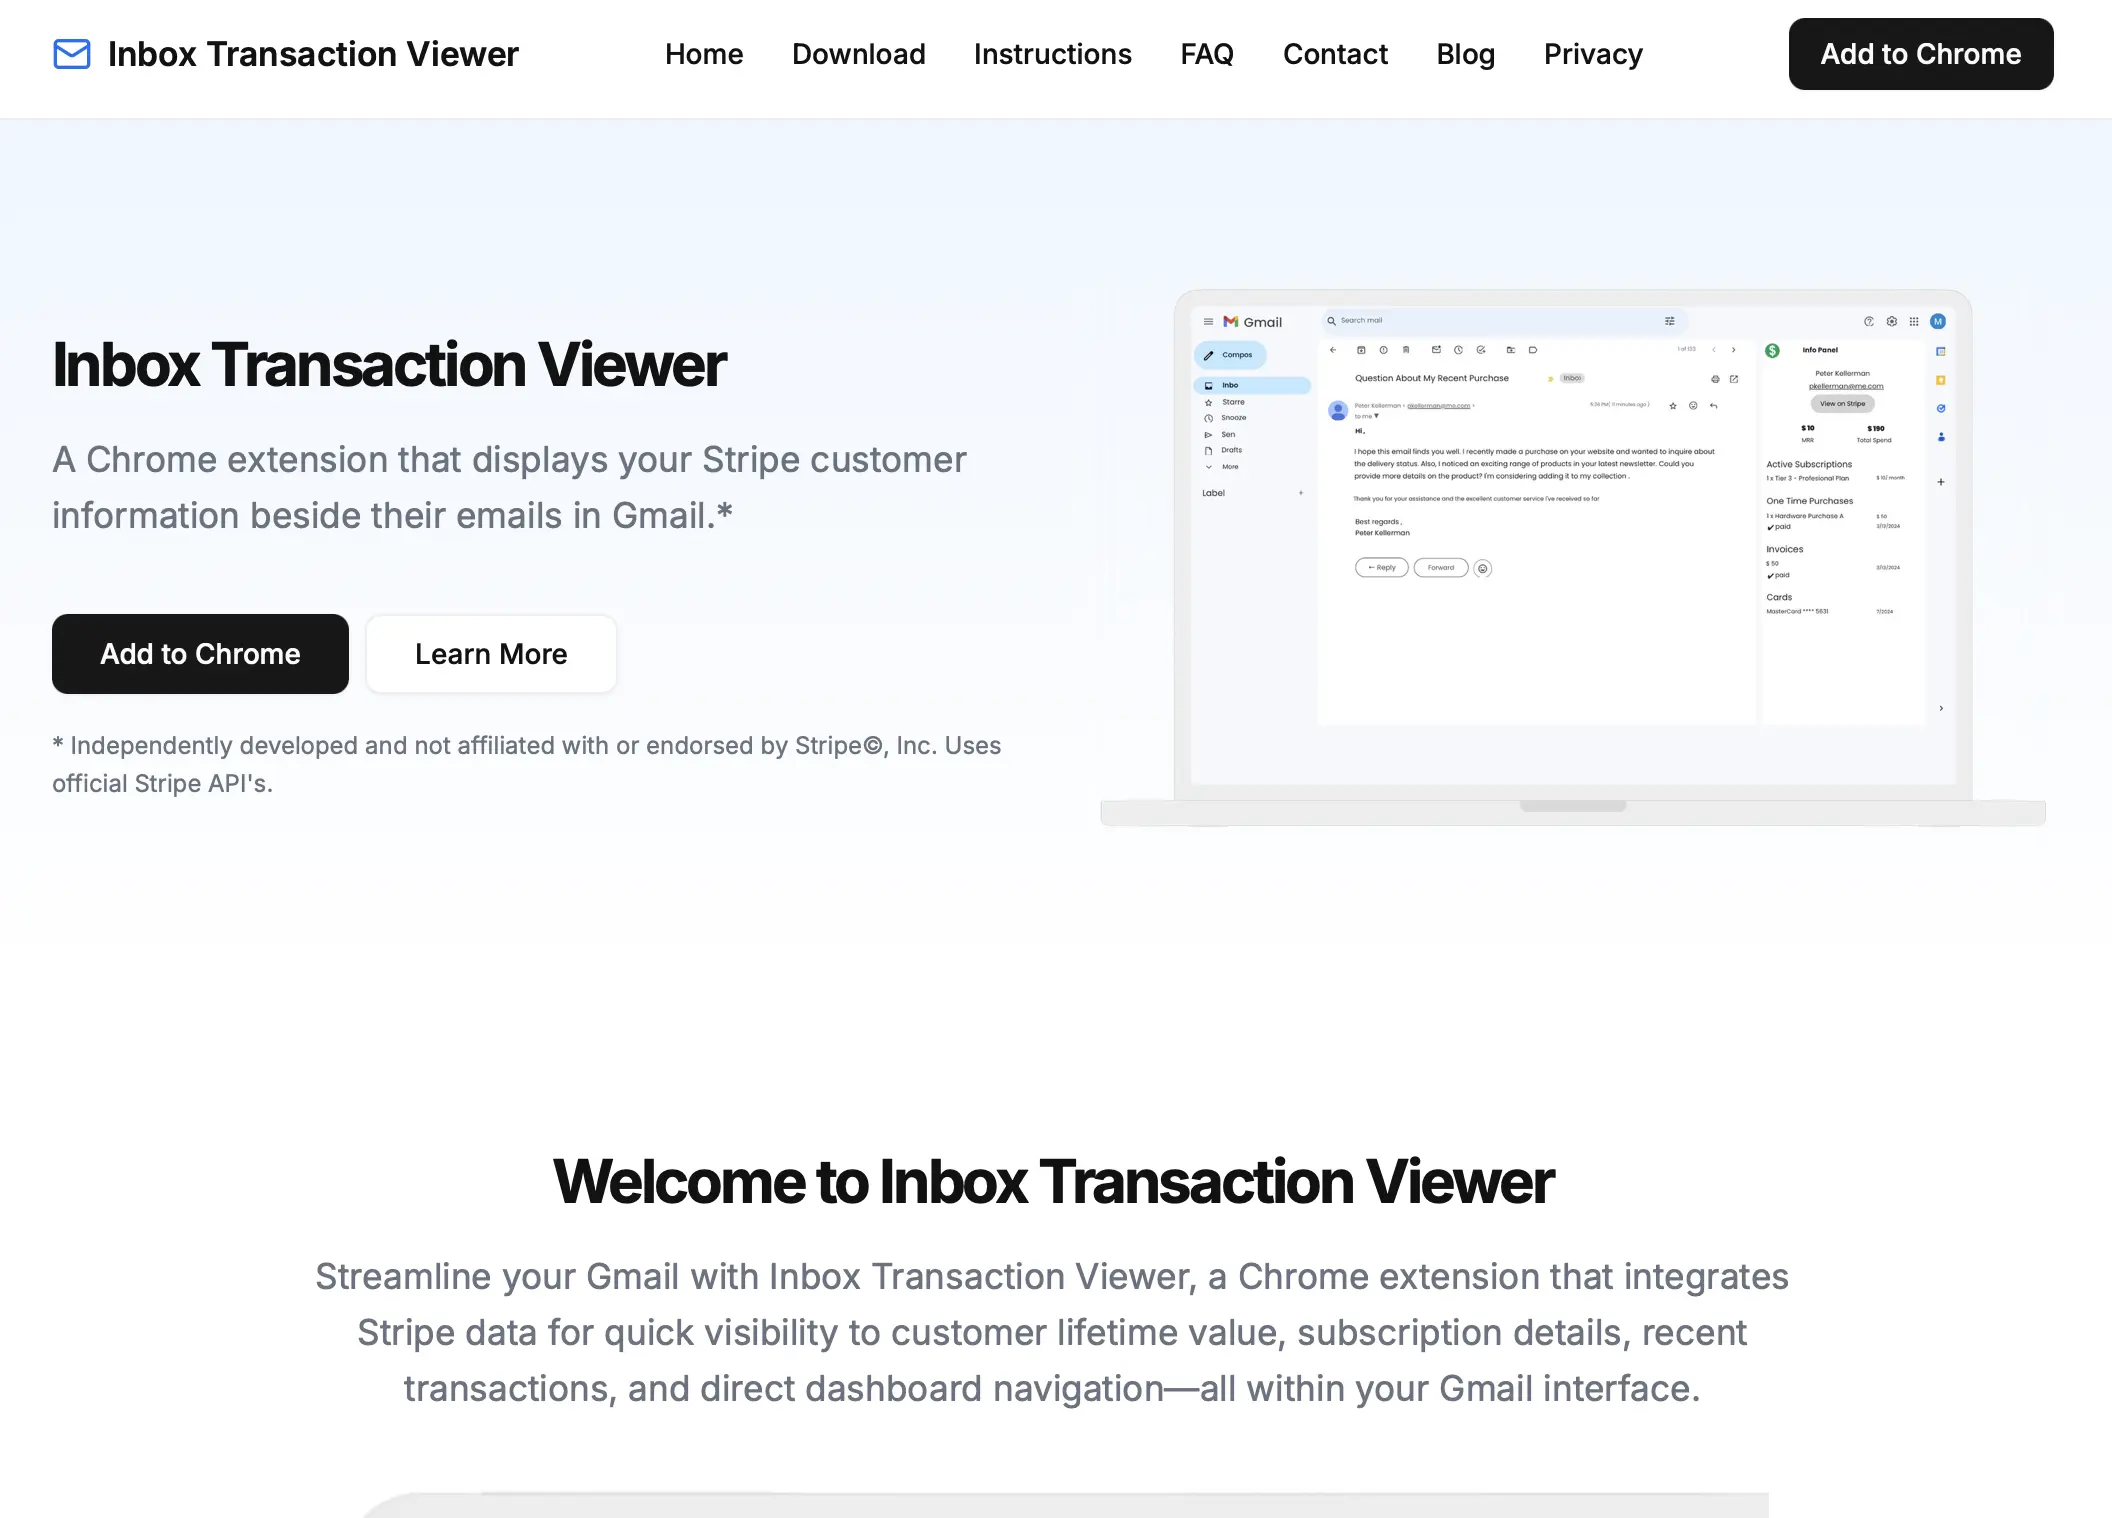The image size is (2112, 1518).
Task: Click the green dollar Info Panel icon
Action: coord(1772,351)
